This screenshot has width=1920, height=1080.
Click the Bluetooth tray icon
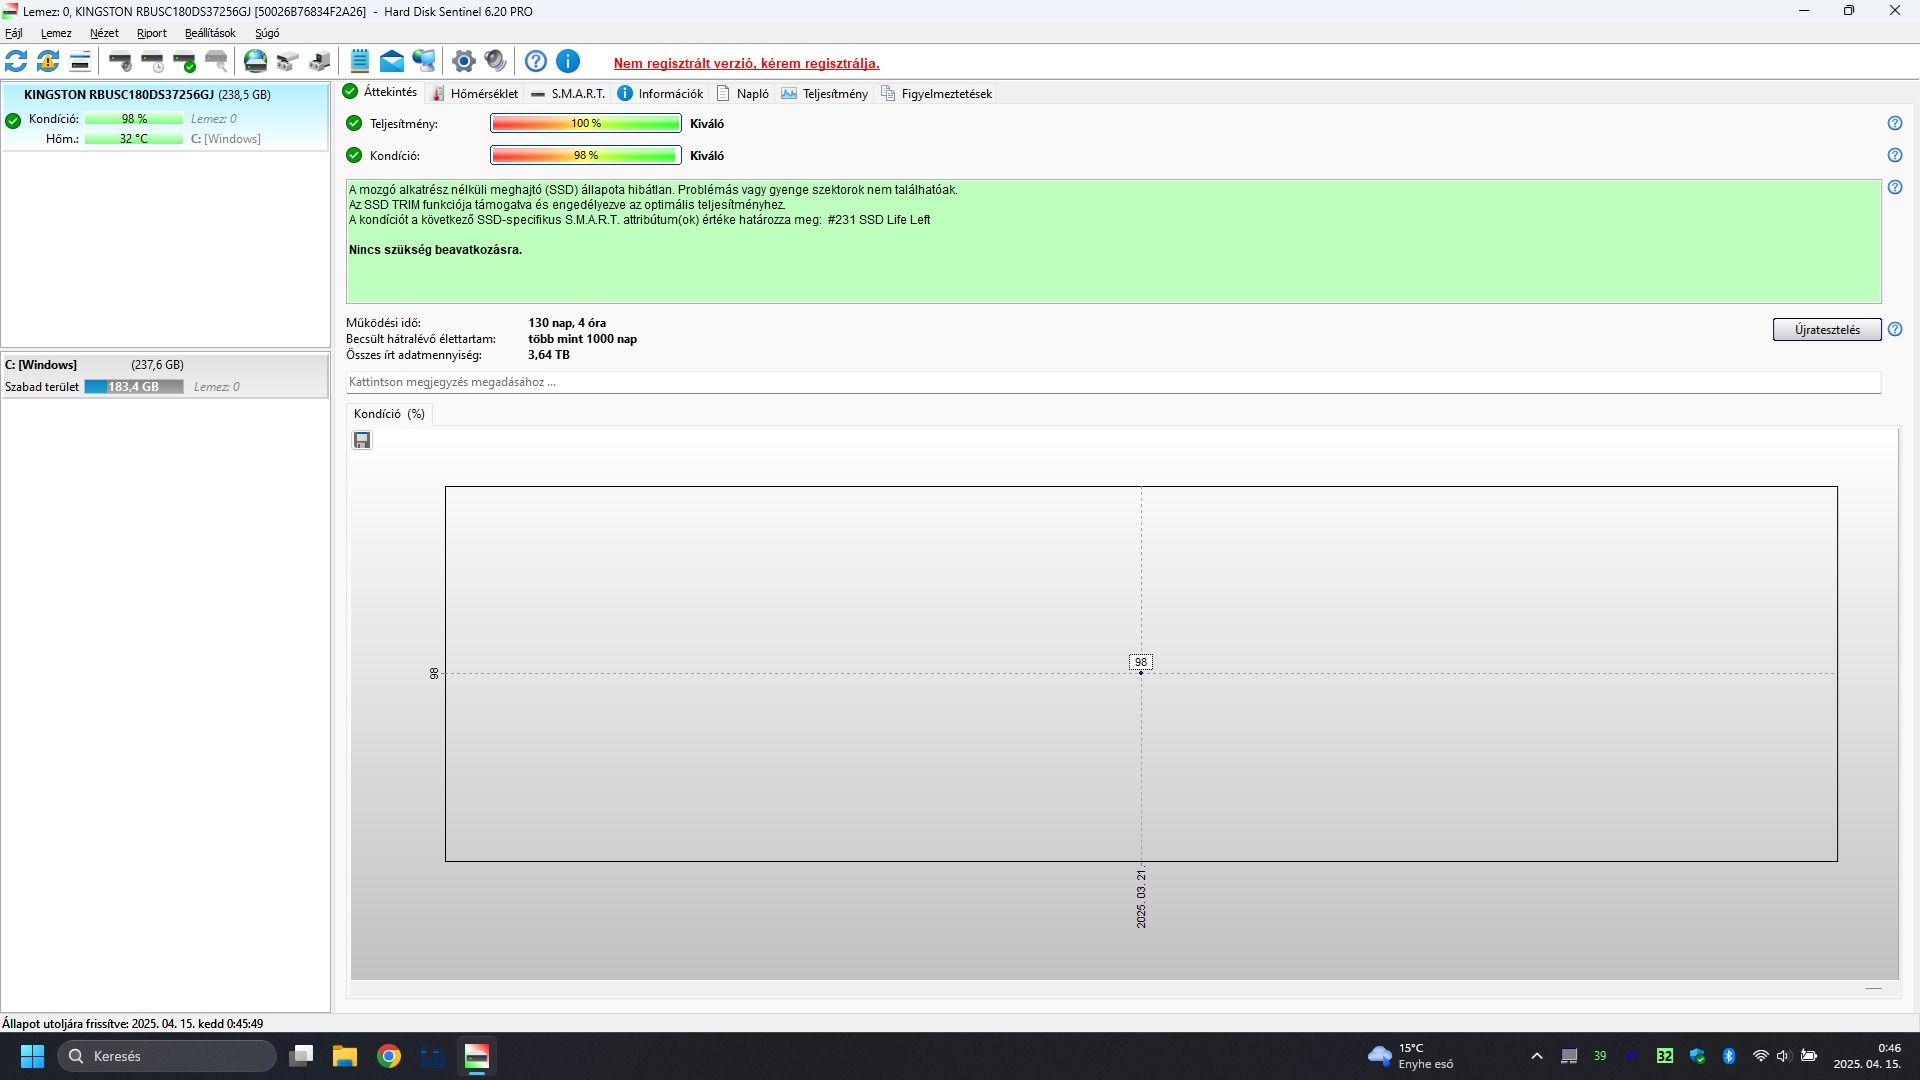click(x=1729, y=1056)
